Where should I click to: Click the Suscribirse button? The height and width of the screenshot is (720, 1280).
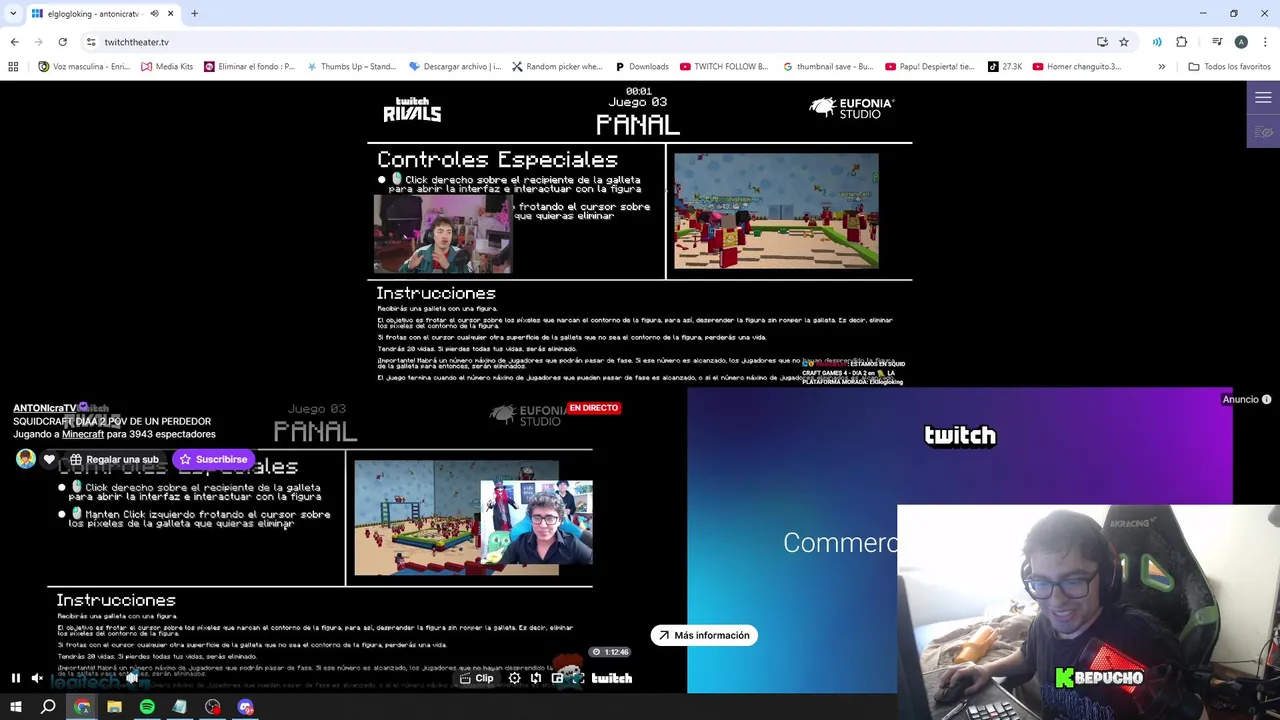pos(213,459)
